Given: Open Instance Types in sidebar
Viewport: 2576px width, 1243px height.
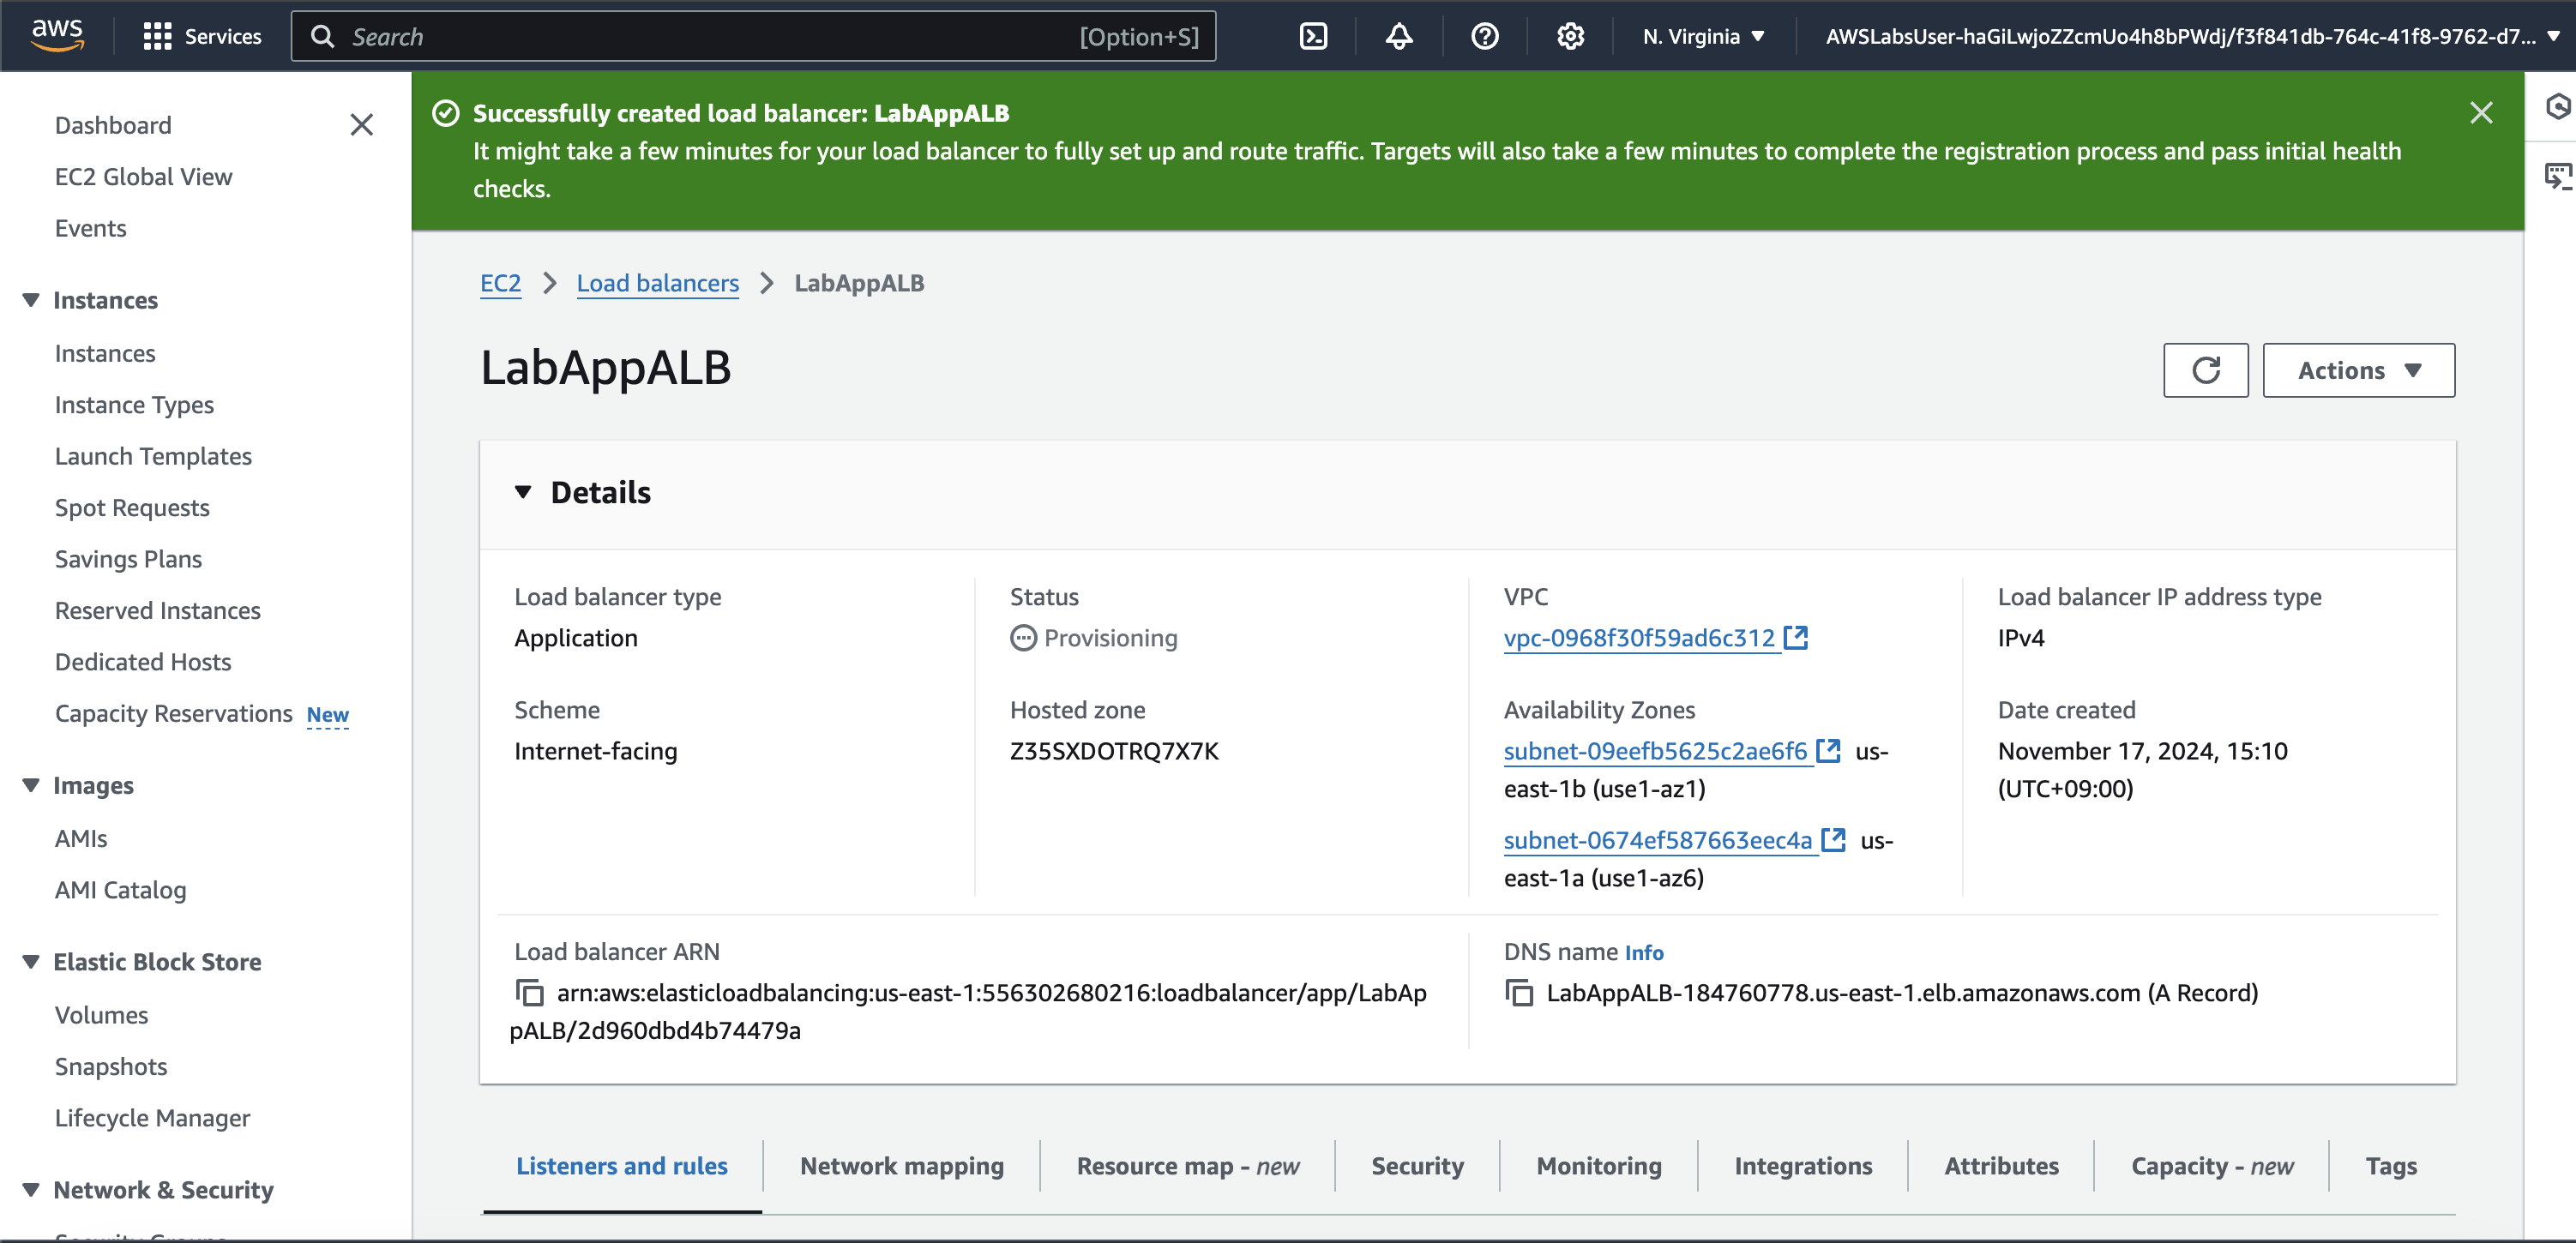Looking at the screenshot, I should (134, 405).
